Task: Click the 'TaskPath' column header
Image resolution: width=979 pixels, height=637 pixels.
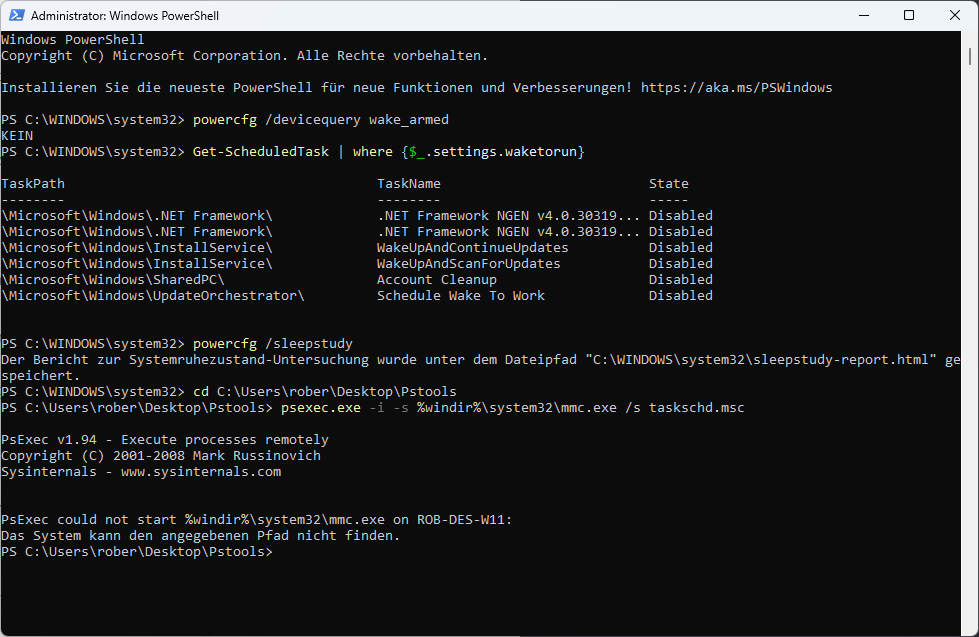Action: click(x=33, y=184)
